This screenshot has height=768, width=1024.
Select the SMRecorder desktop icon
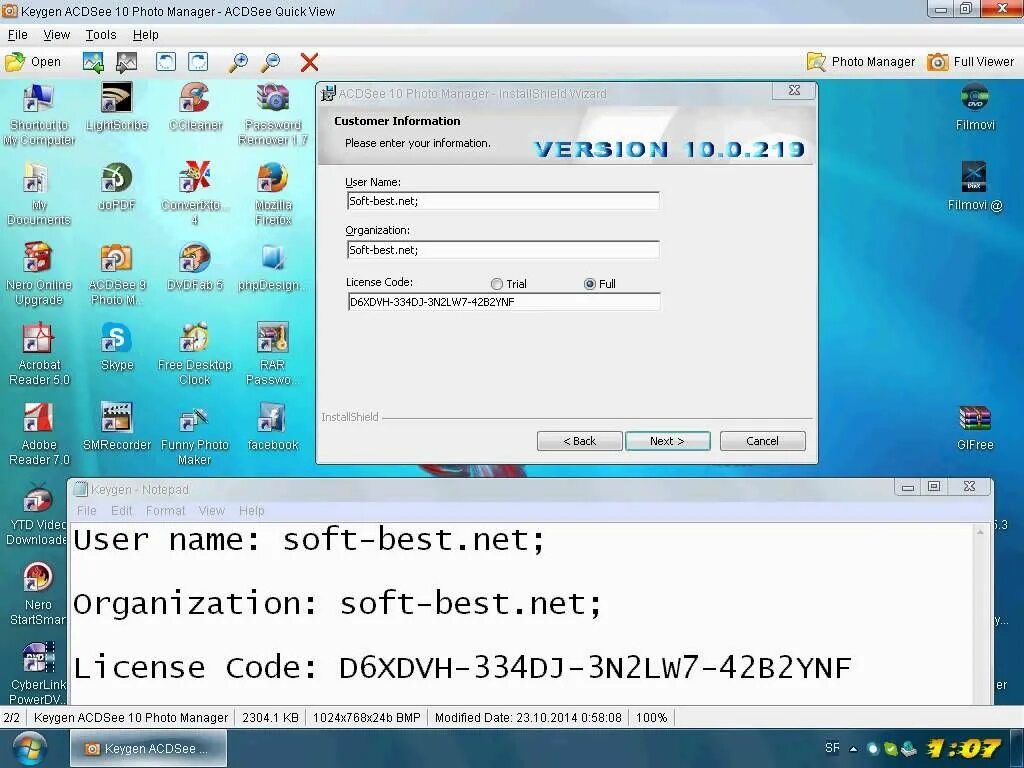pyautogui.click(x=117, y=426)
